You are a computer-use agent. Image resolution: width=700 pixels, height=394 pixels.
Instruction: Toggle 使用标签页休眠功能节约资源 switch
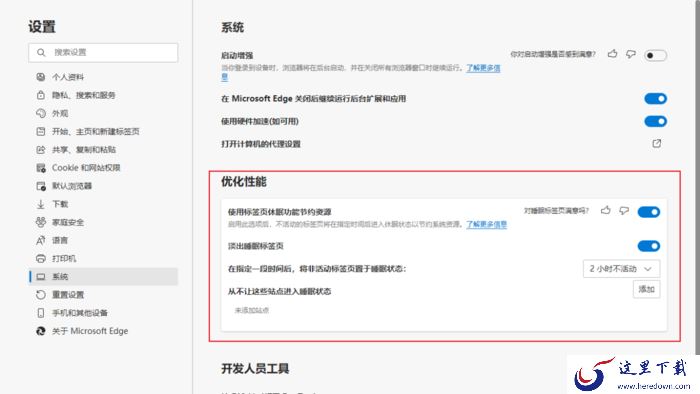click(x=649, y=212)
